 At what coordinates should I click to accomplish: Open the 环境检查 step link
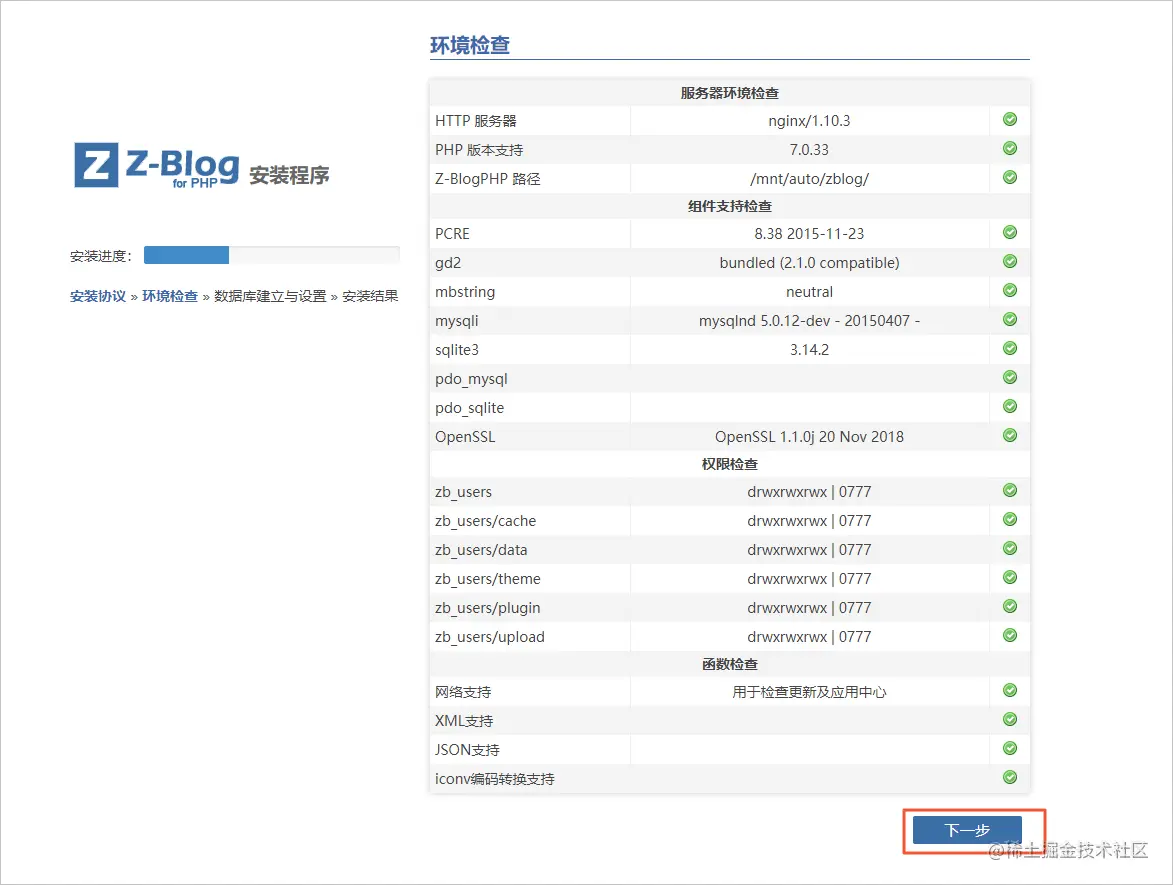pyautogui.click(x=170, y=296)
